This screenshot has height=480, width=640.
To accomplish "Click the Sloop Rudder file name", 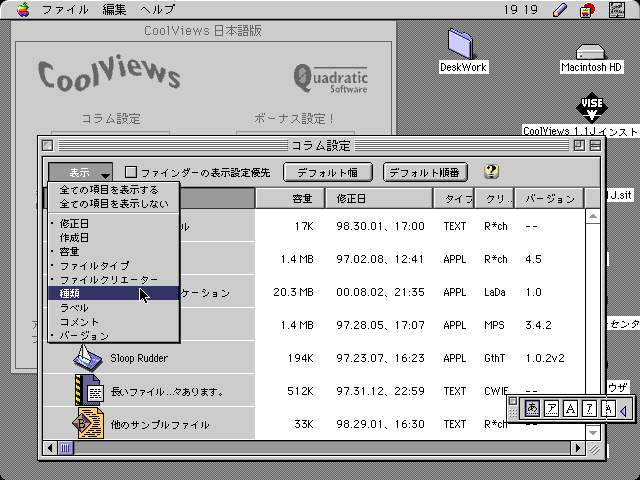I will tap(139, 358).
